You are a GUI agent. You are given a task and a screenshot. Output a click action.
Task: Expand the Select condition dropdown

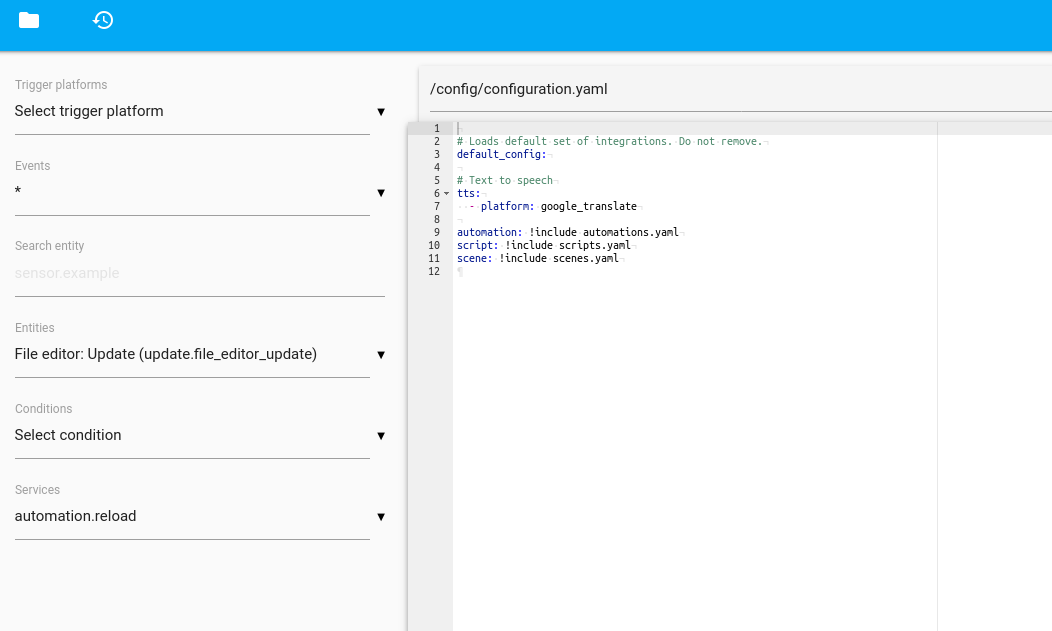192,436
